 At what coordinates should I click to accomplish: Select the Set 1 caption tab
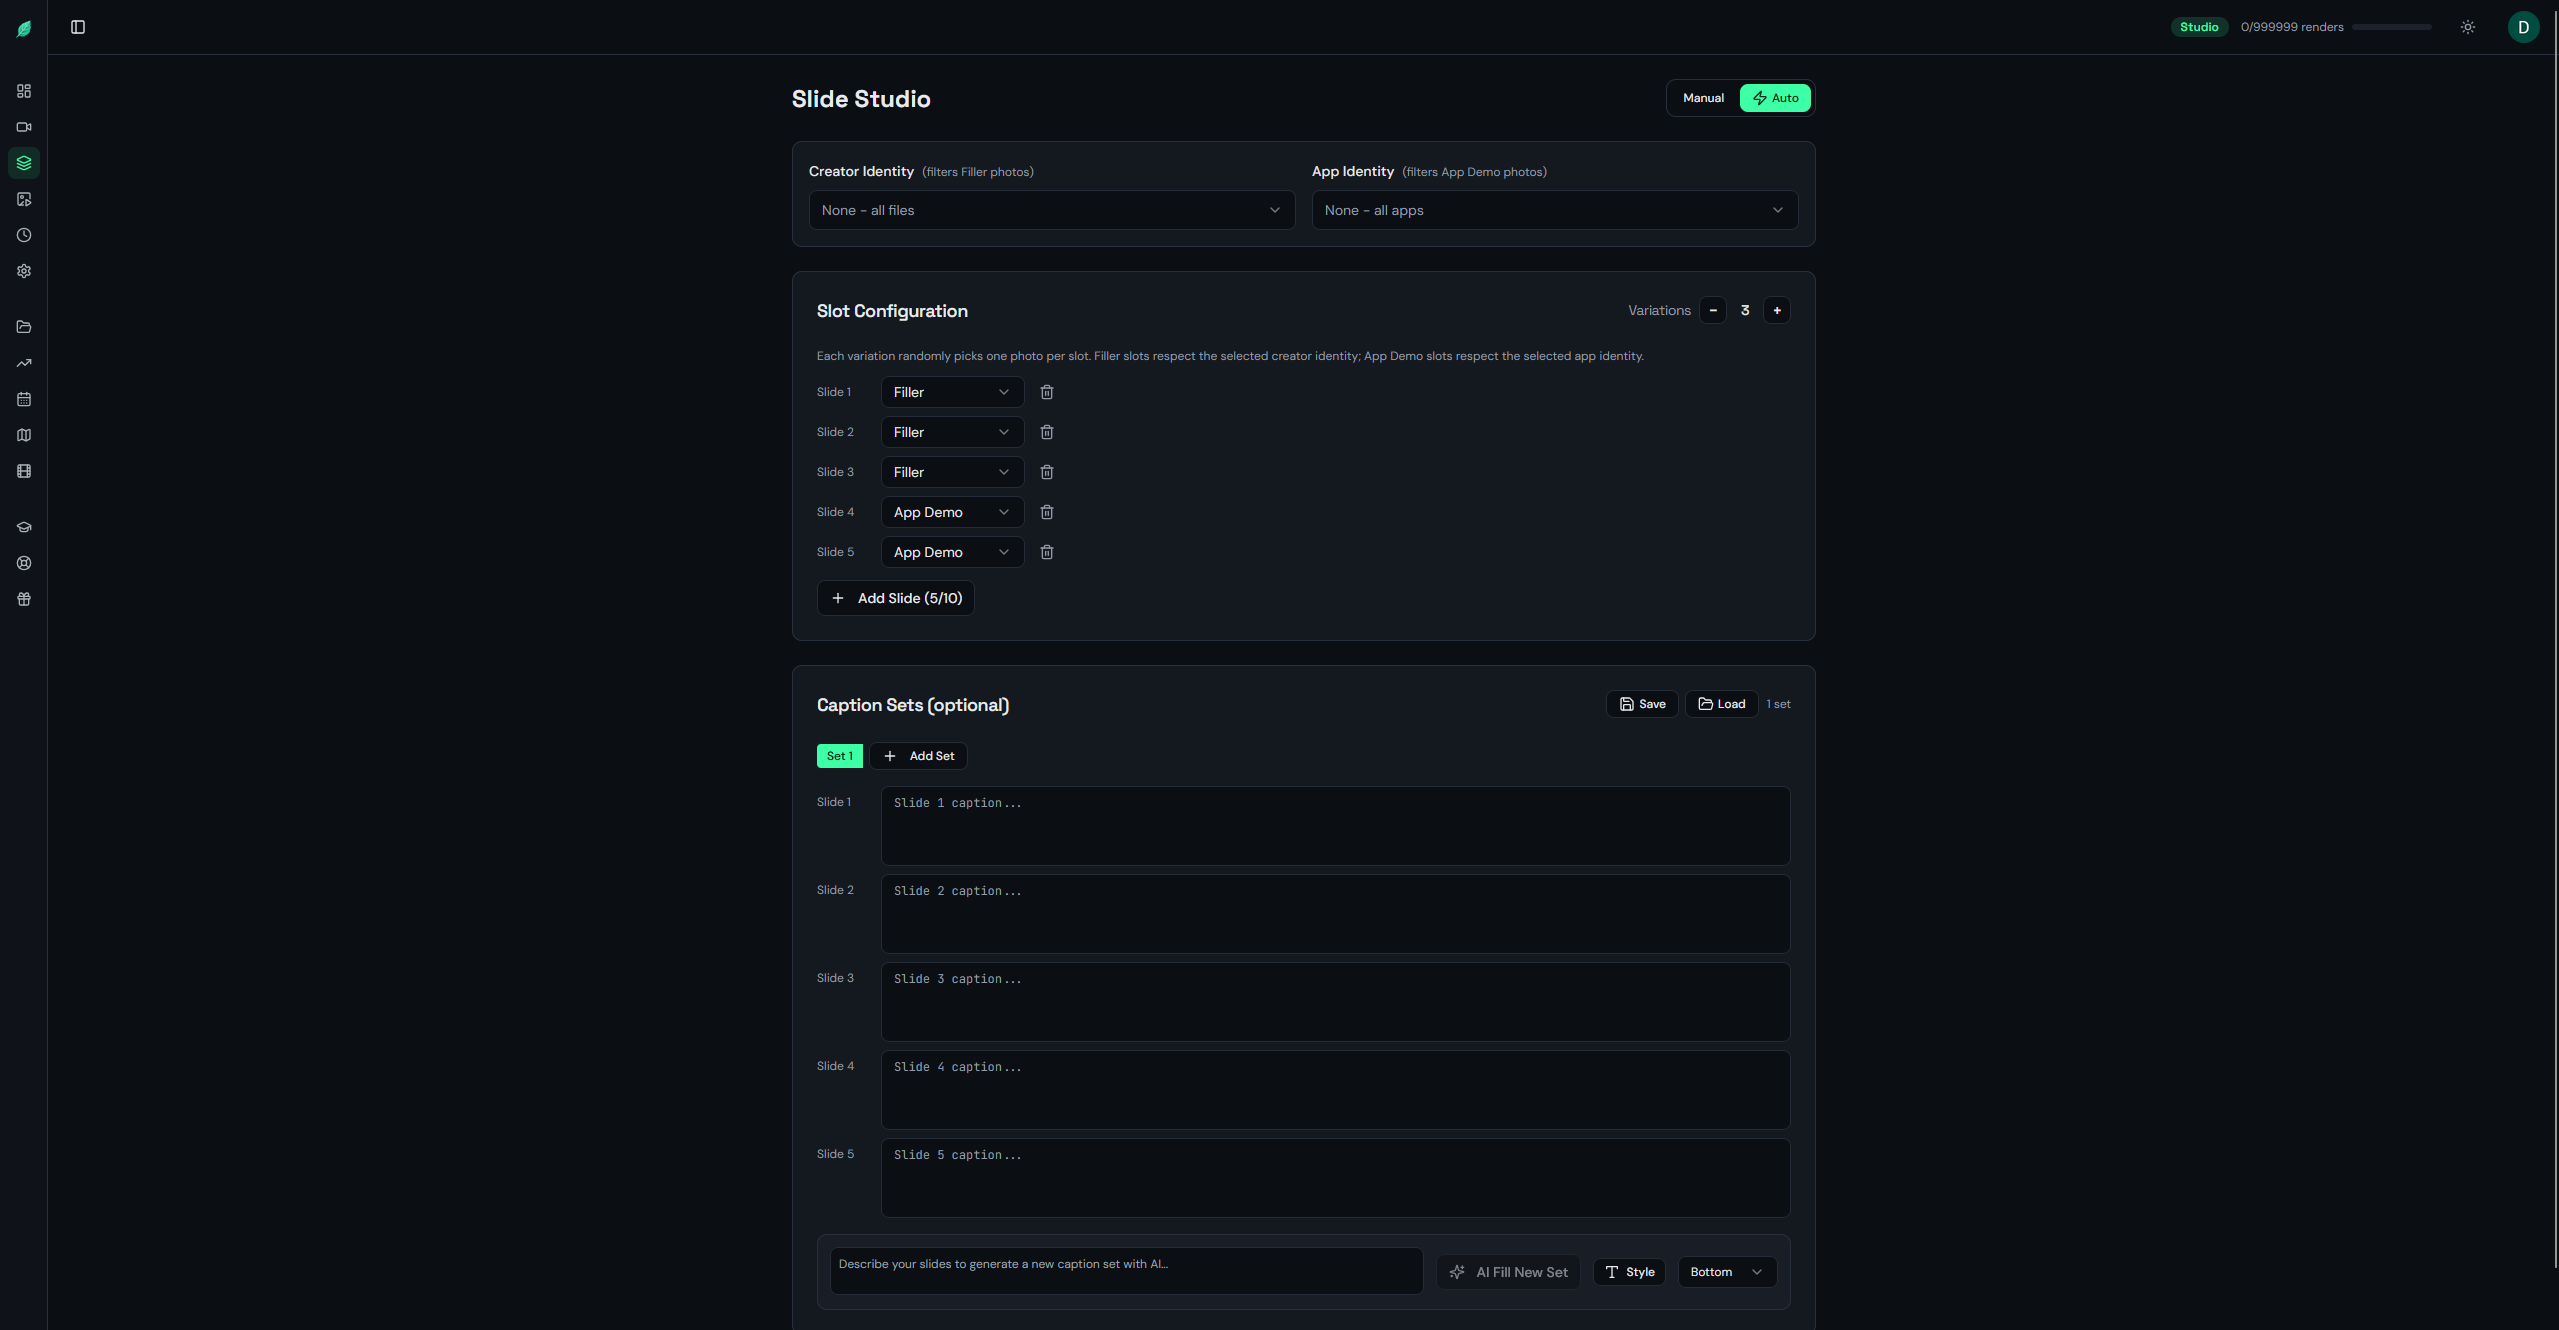click(839, 756)
